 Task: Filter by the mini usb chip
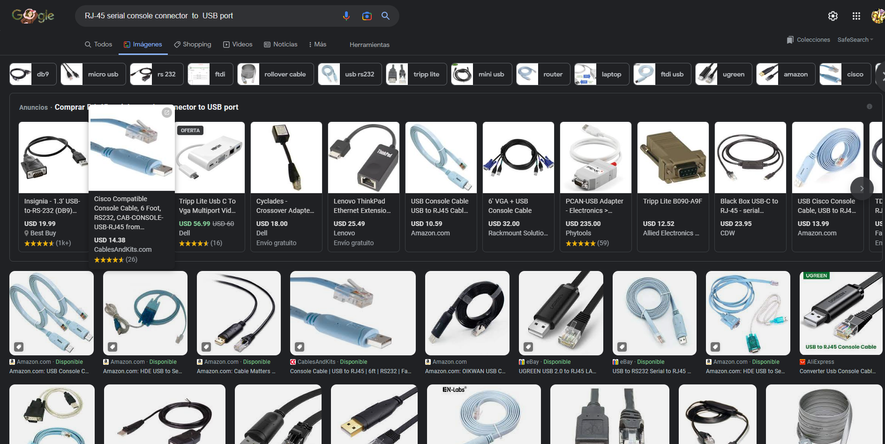point(481,74)
